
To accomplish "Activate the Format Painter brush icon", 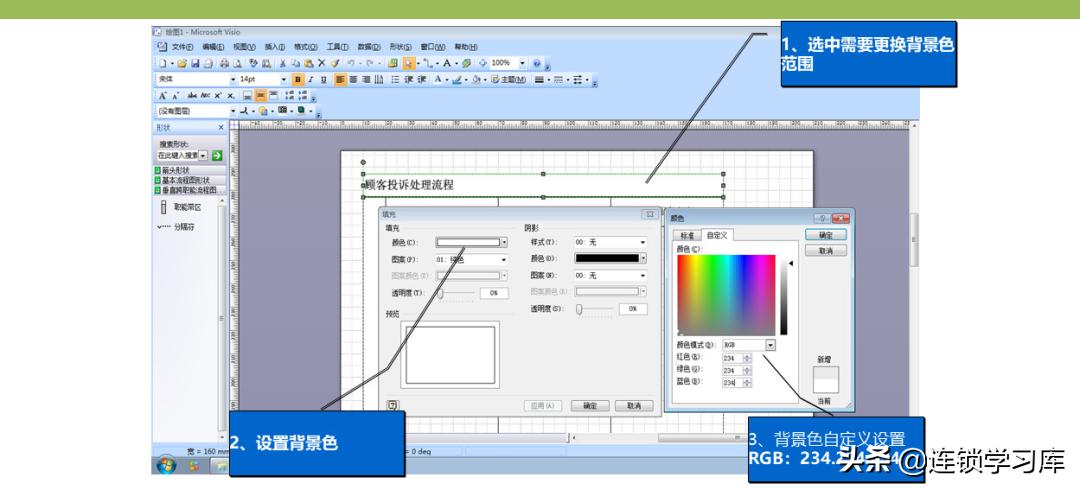I will [x=335, y=63].
